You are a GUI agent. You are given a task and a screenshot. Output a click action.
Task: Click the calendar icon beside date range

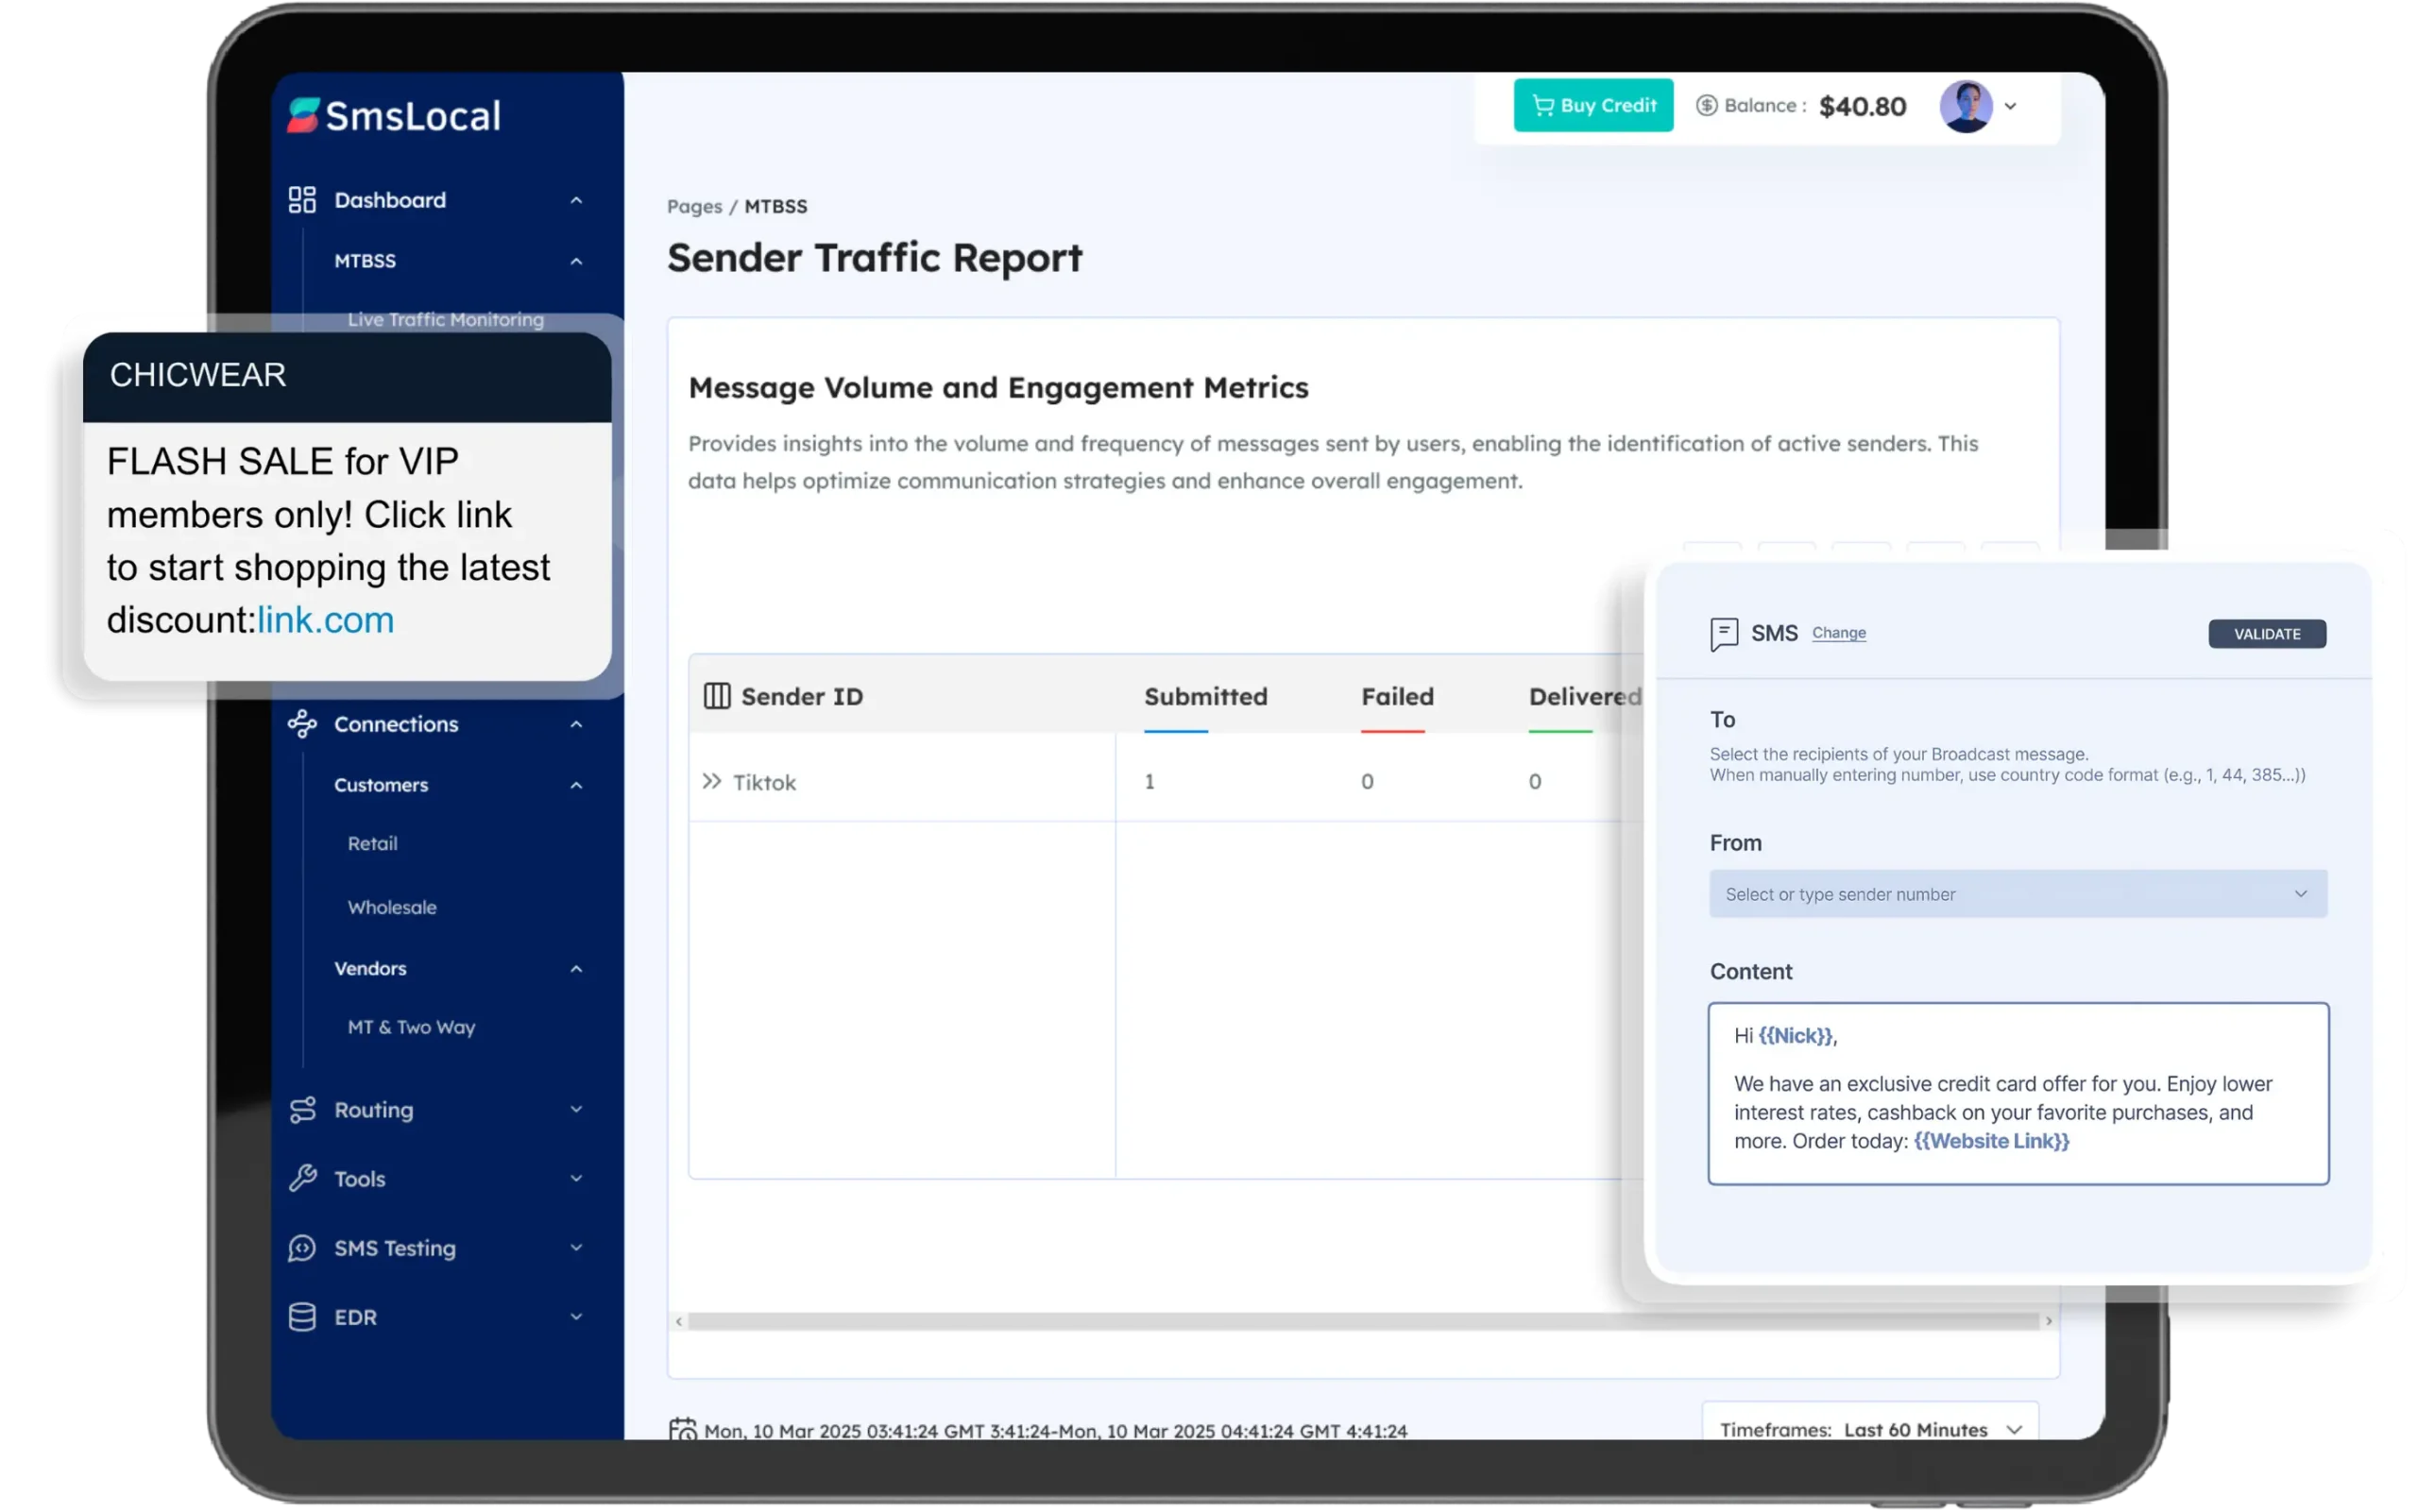(x=683, y=1430)
